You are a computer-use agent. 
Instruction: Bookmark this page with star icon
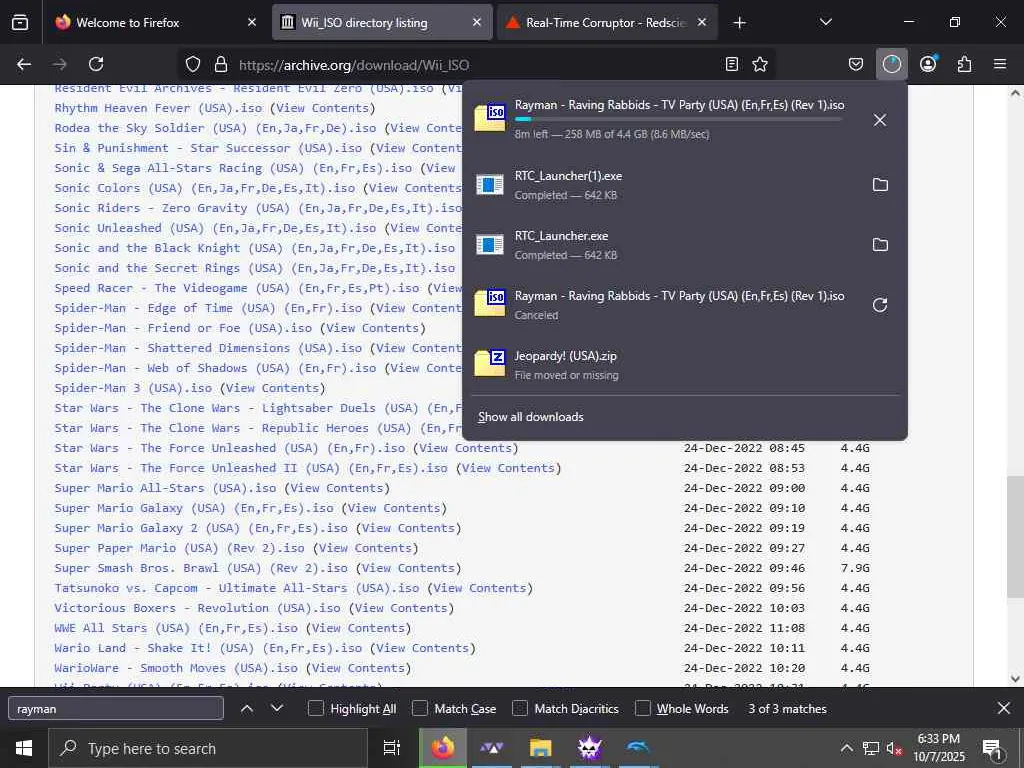760,64
